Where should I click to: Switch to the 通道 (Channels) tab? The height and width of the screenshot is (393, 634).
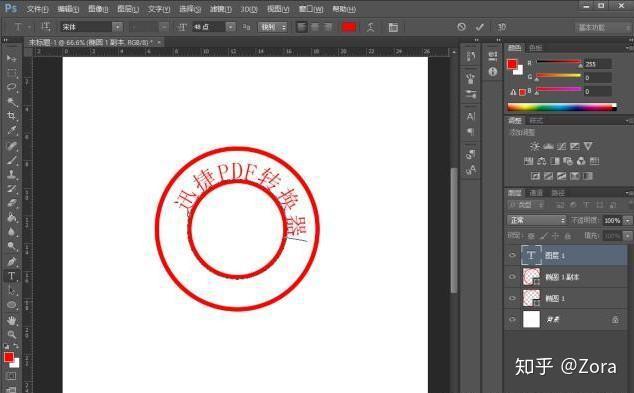[536, 193]
